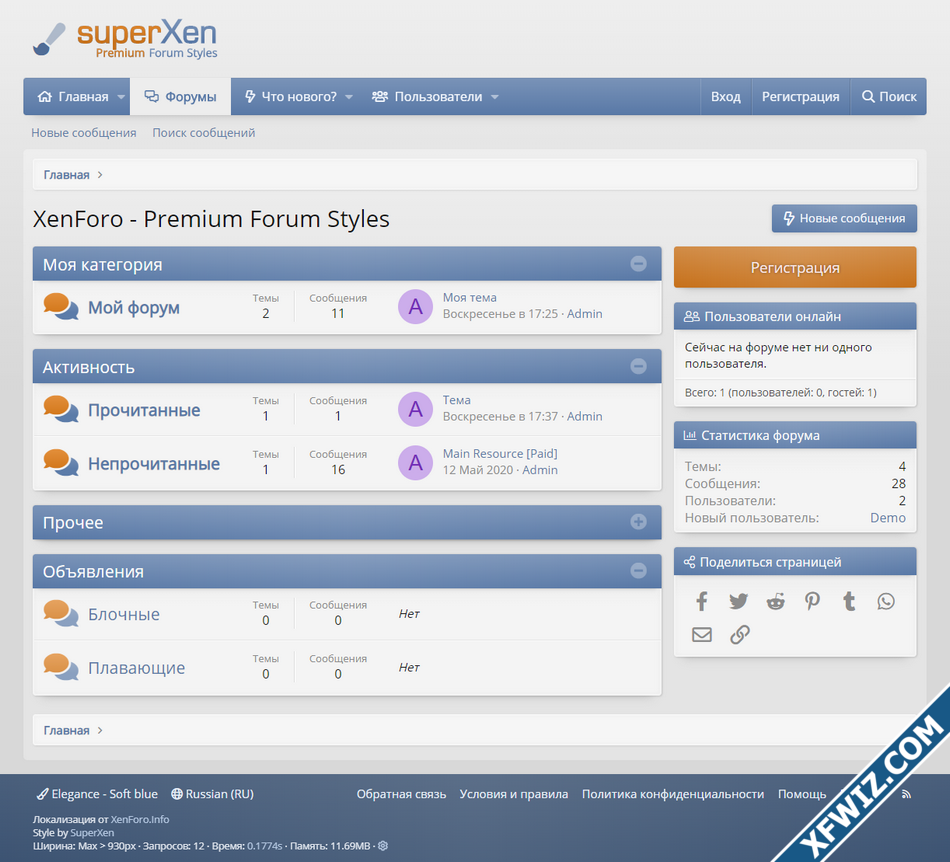Screen dimensions: 950x862
Task: Click the orange Регистрация button
Action: pyautogui.click(x=795, y=267)
